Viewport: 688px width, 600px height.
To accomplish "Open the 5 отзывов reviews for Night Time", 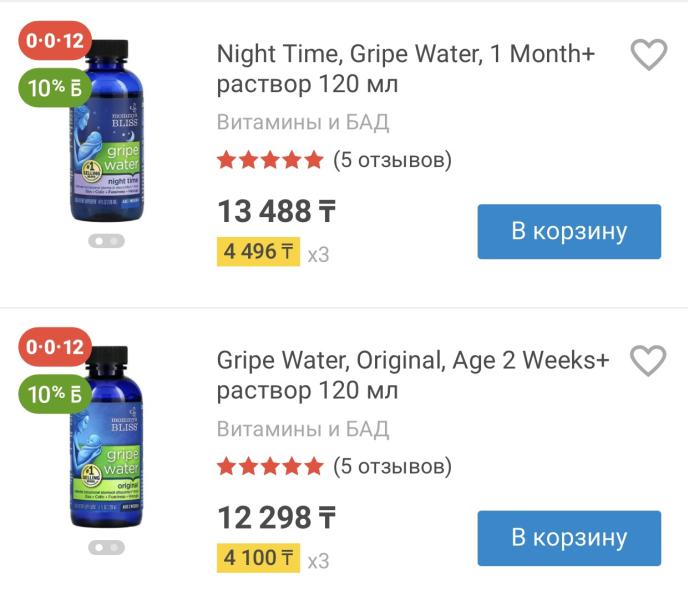I will click(392, 160).
